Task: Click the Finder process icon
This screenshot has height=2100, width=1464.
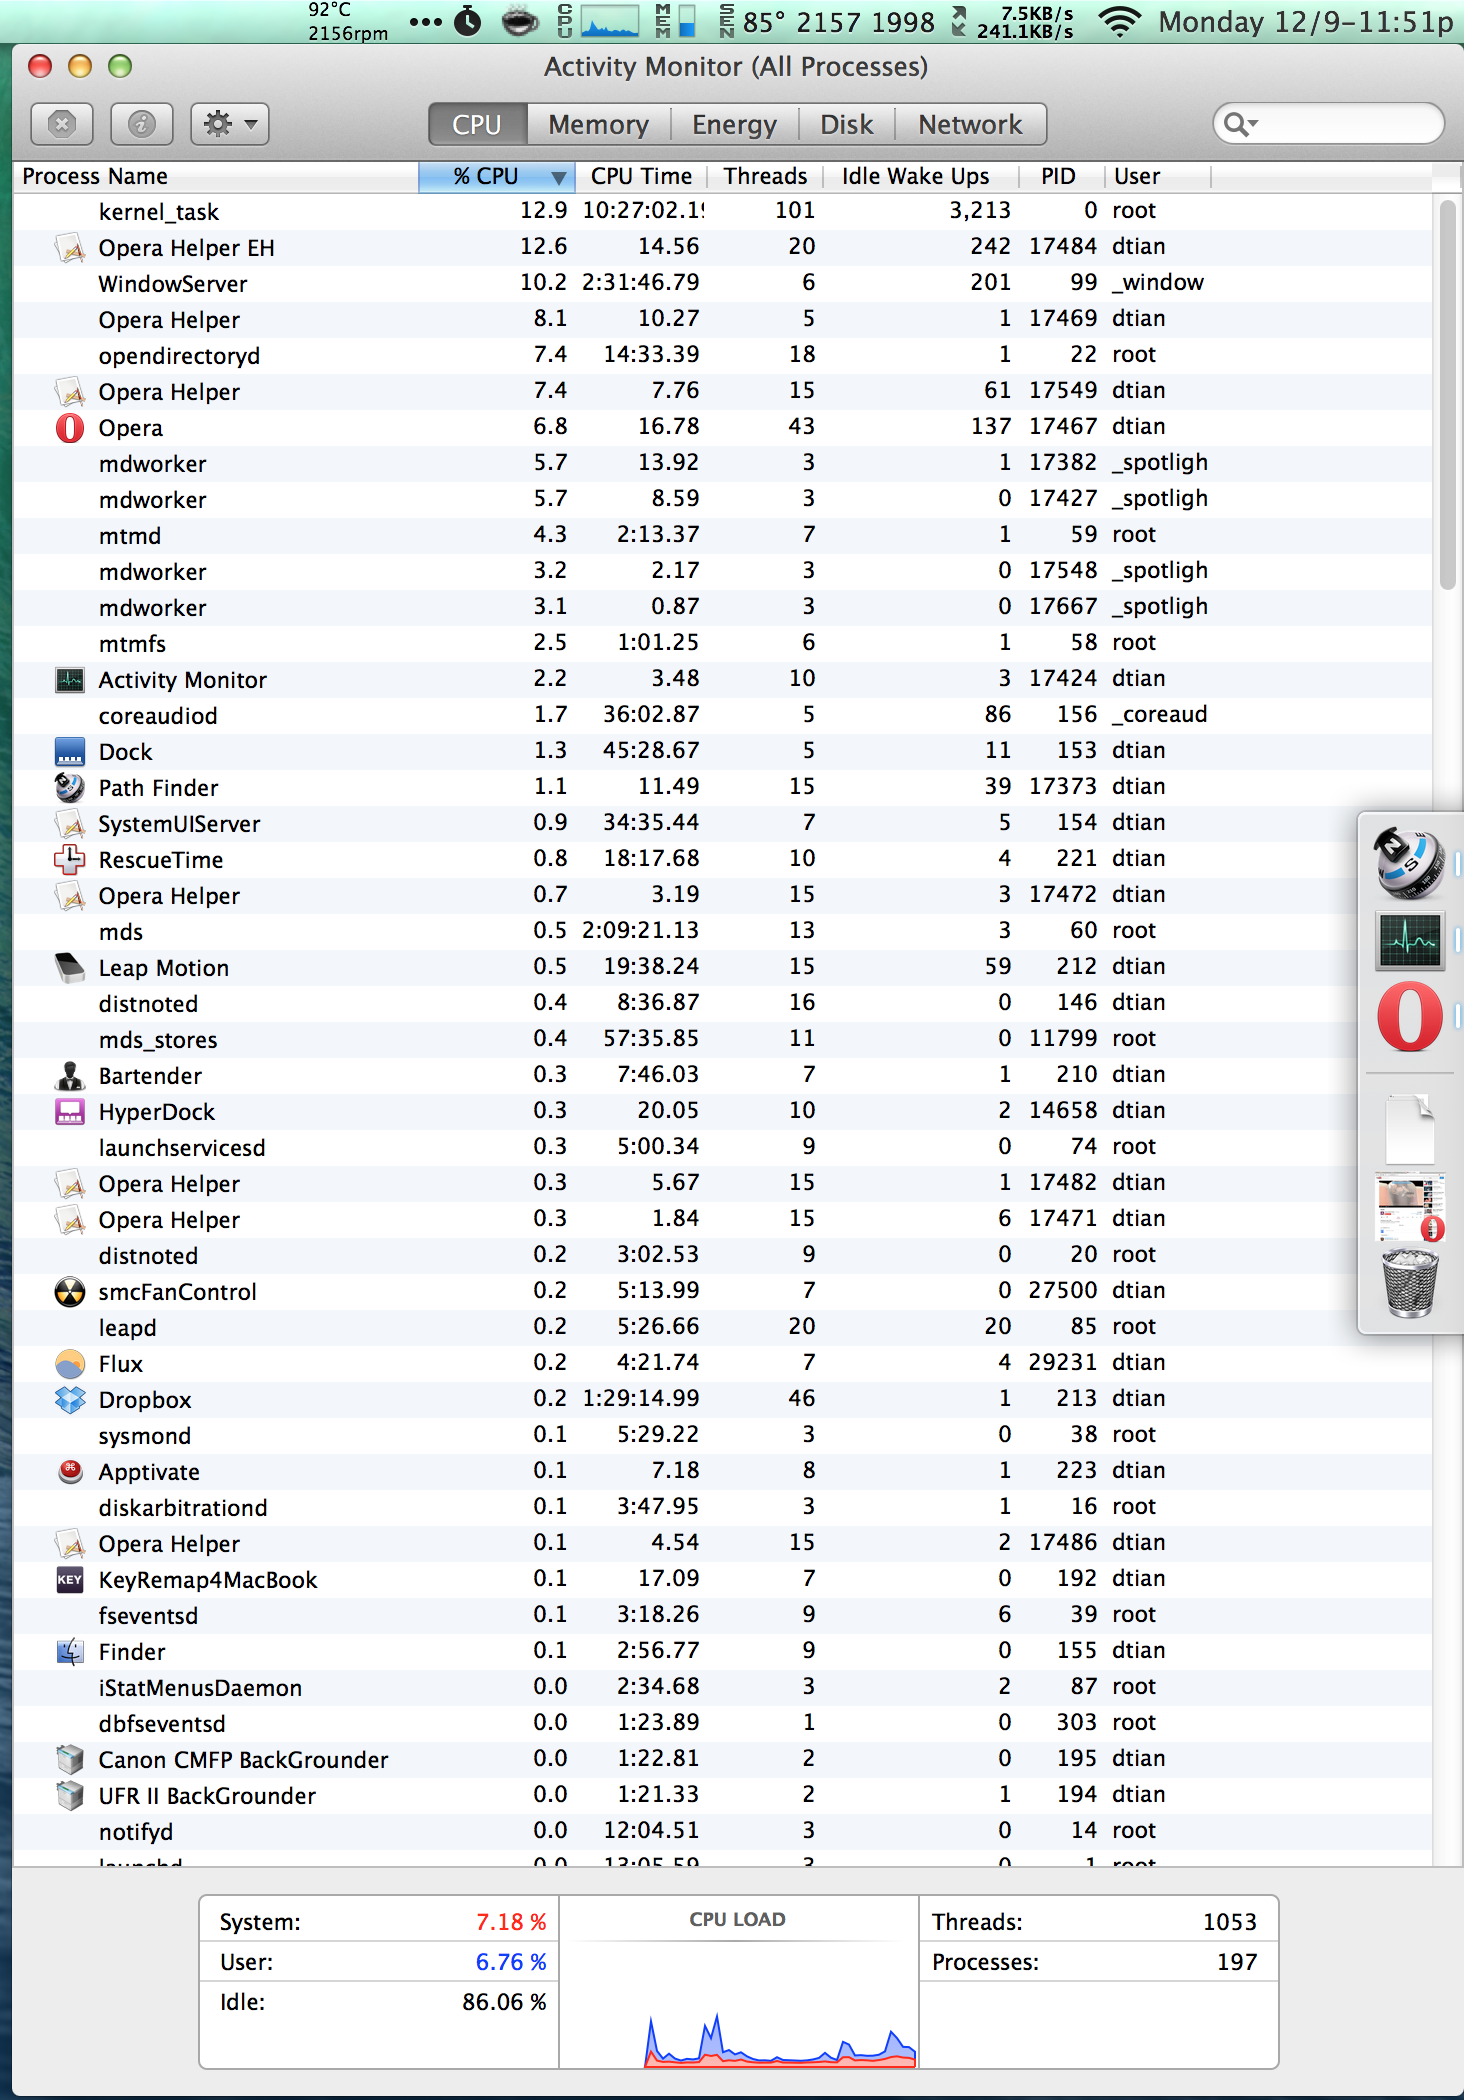Action: click(69, 1652)
